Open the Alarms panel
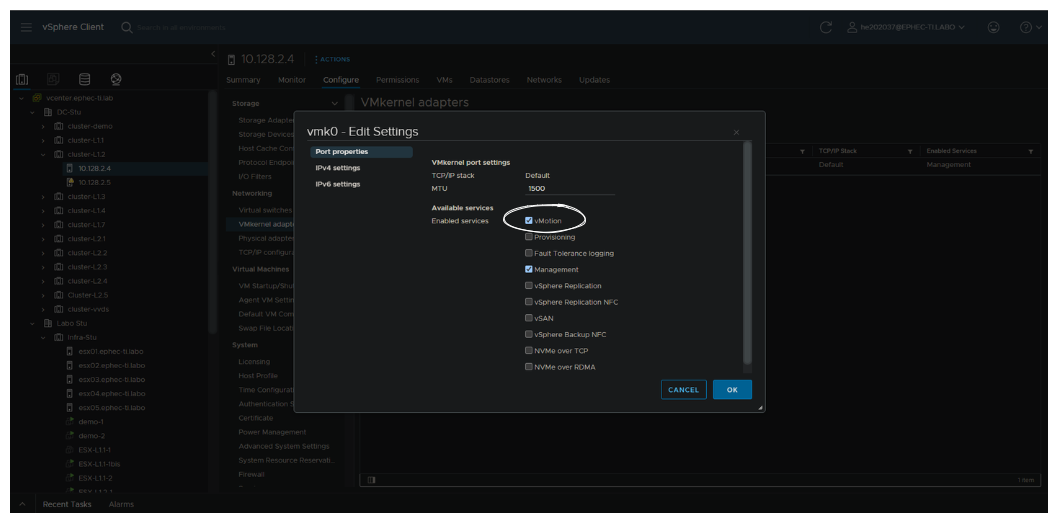This screenshot has width=1057, height=523. click(x=121, y=504)
